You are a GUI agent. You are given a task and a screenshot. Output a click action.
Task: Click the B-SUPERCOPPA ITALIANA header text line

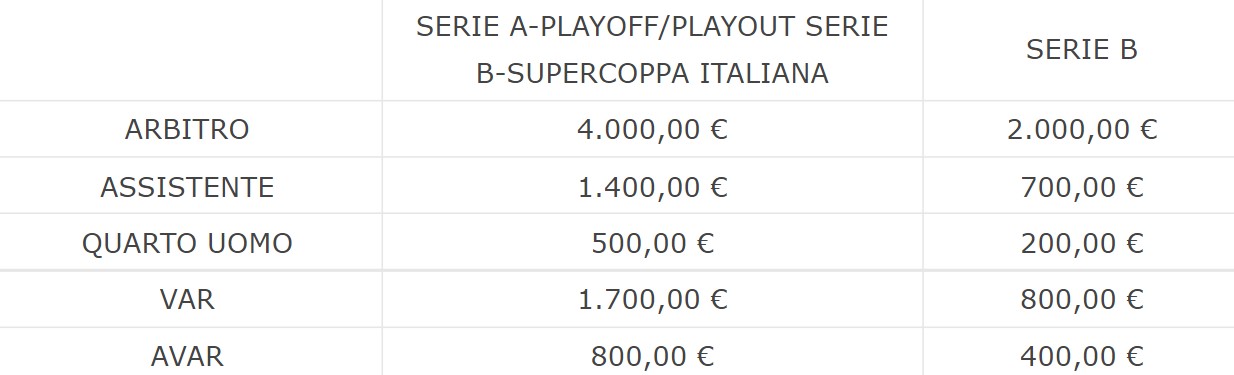(652, 74)
